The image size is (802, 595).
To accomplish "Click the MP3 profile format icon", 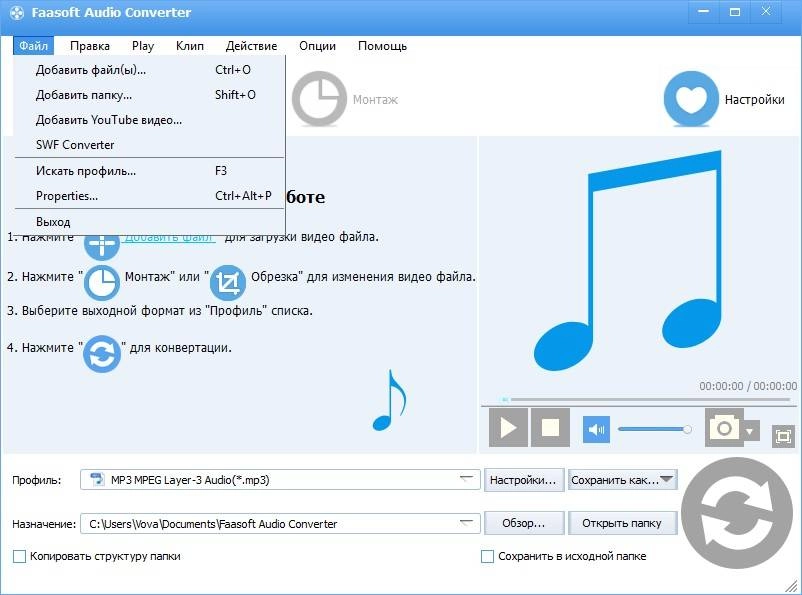I will [97, 479].
